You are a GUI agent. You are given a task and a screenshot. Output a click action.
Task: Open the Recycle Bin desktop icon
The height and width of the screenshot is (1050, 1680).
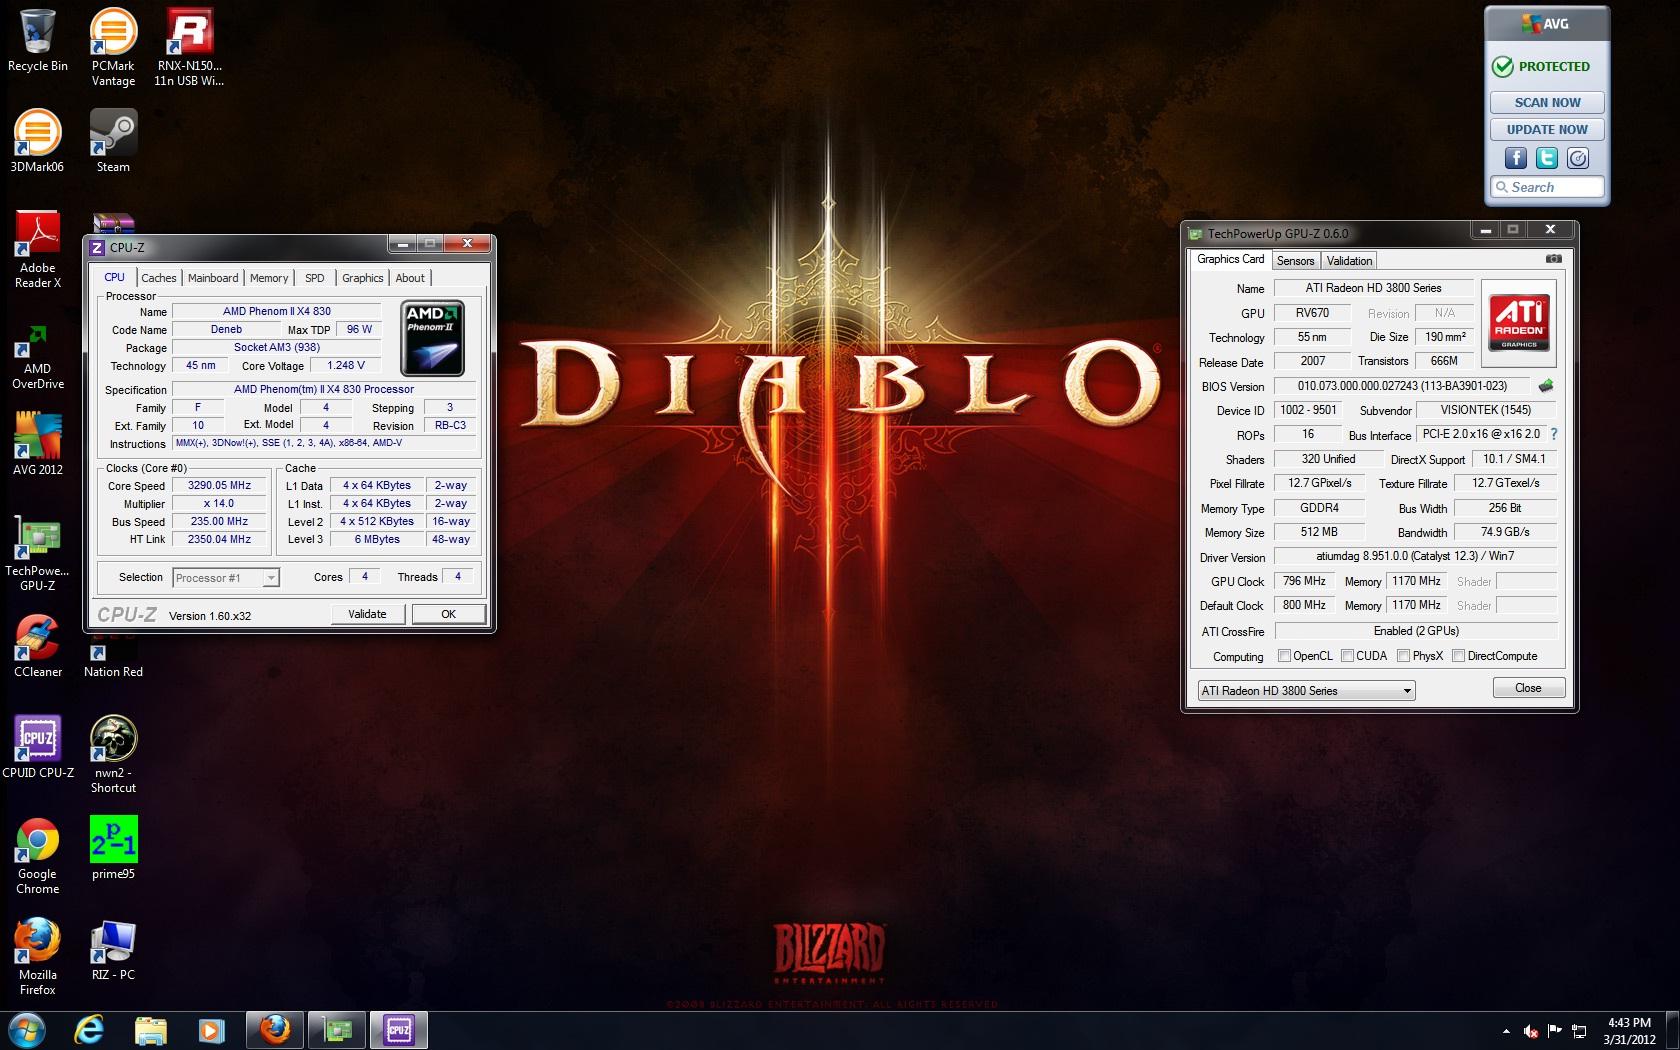point(37,42)
